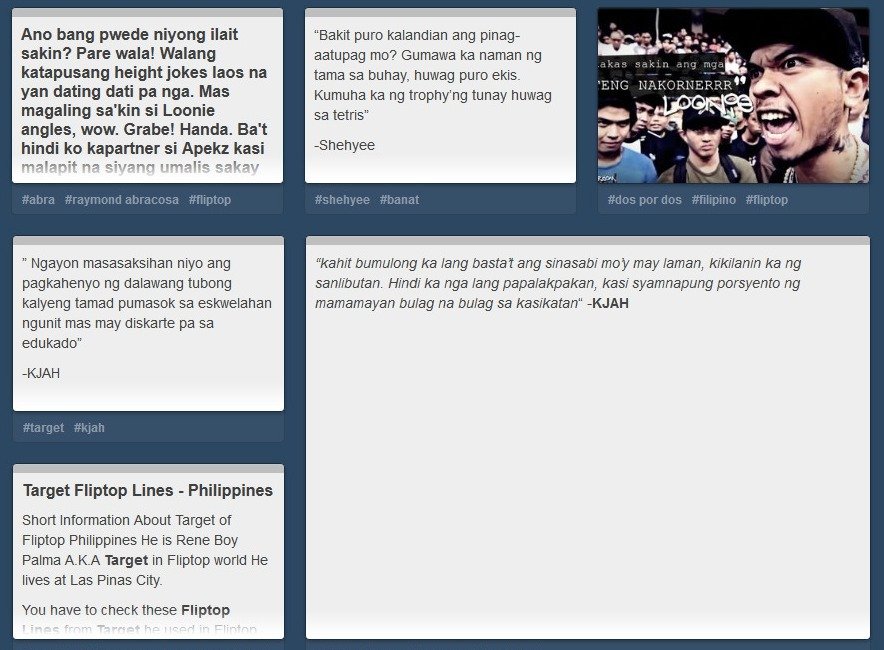This screenshot has width=884, height=650.
Task: Open the #filipino tag
Action: click(714, 200)
